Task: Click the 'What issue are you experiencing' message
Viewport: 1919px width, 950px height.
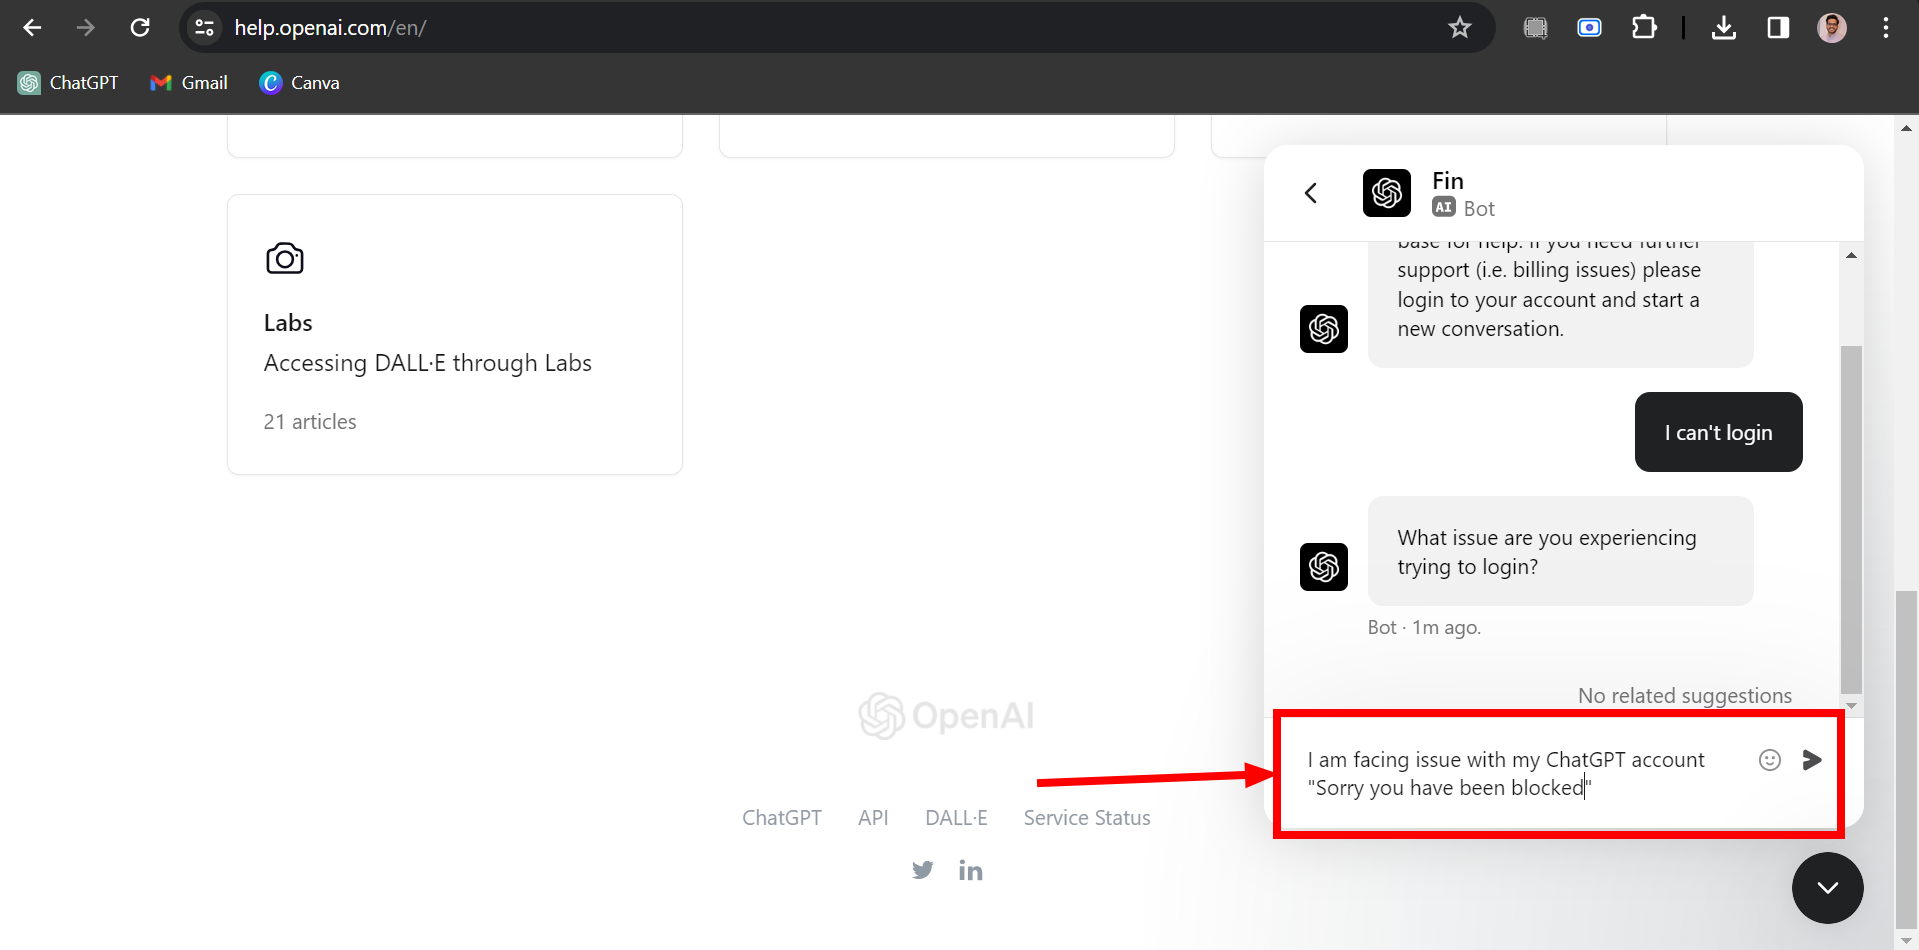Action: point(1560,551)
